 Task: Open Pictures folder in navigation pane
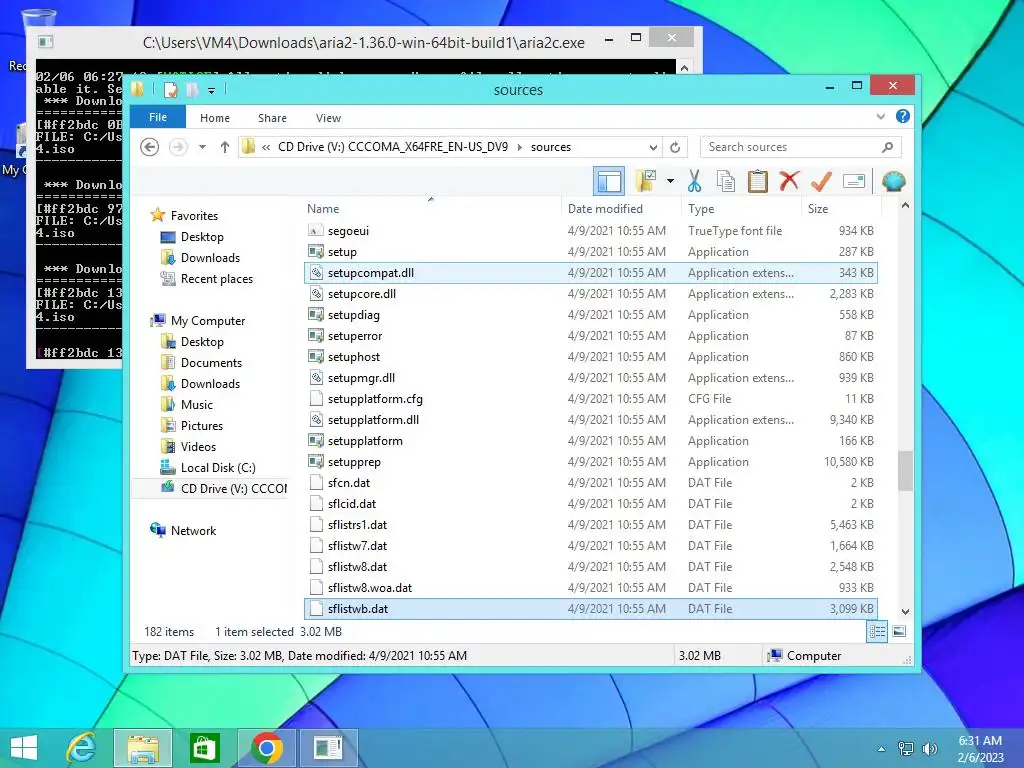coord(202,426)
